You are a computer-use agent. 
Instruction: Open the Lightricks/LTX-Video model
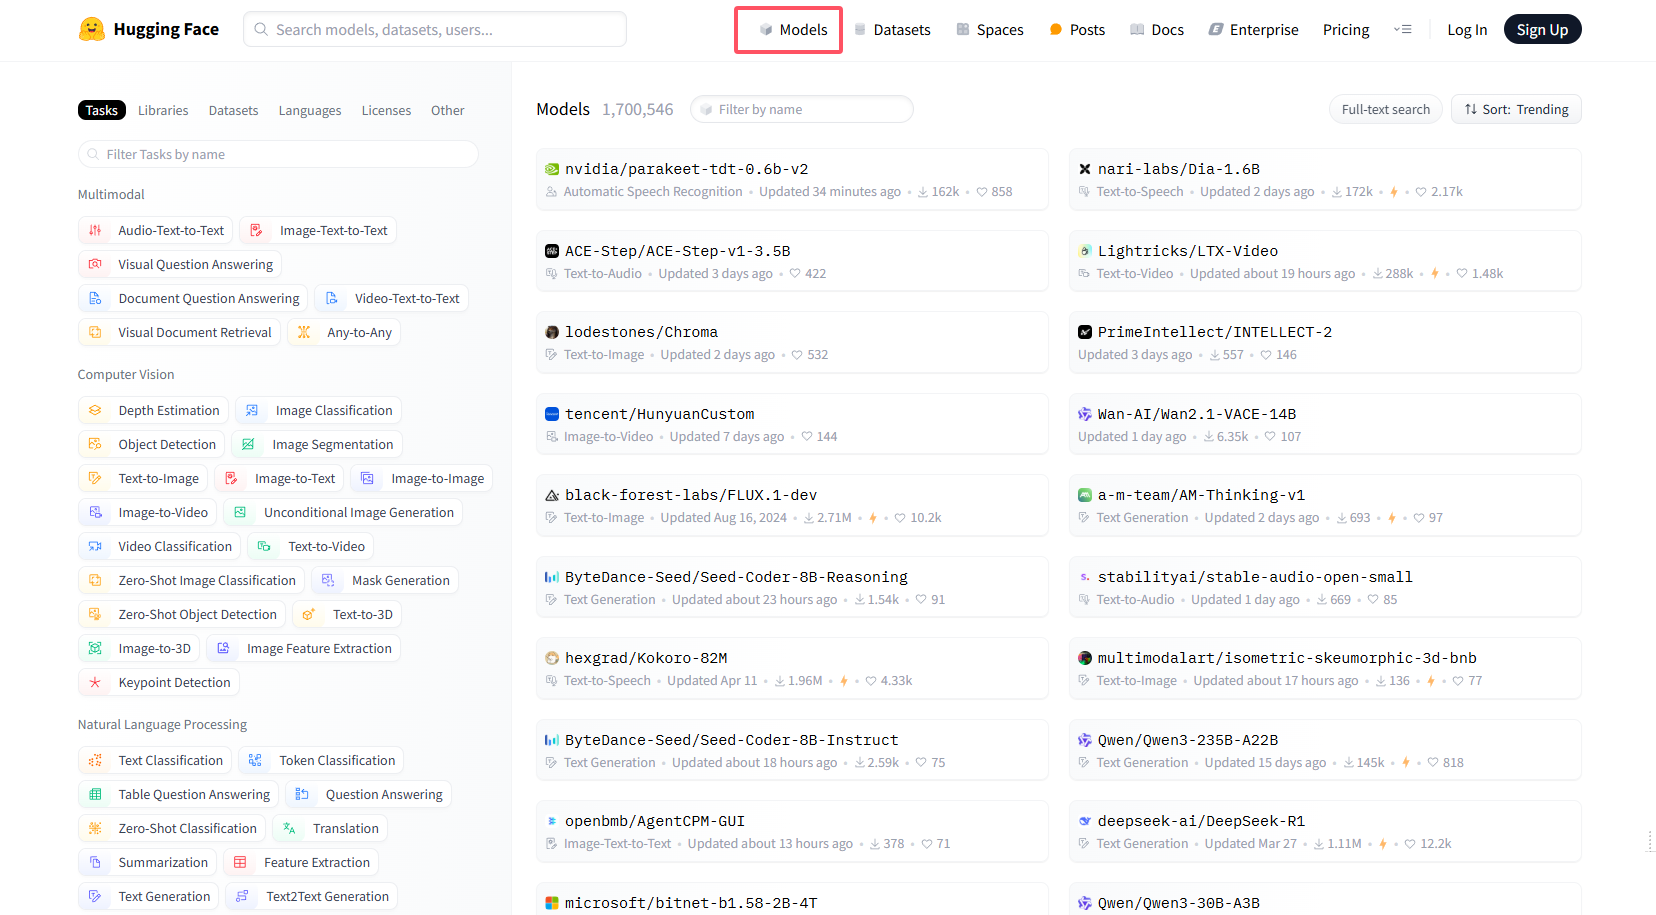pyautogui.click(x=1325, y=261)
